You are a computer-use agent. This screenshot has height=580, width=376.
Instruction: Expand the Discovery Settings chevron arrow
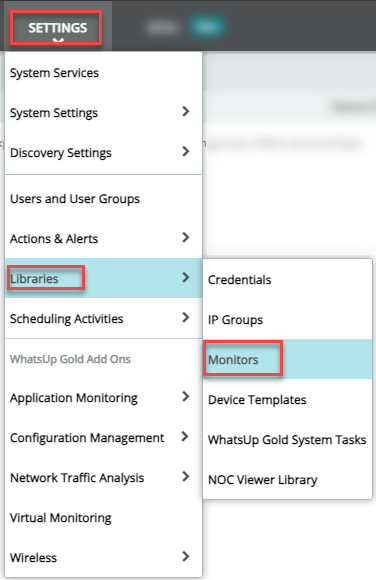186,151
